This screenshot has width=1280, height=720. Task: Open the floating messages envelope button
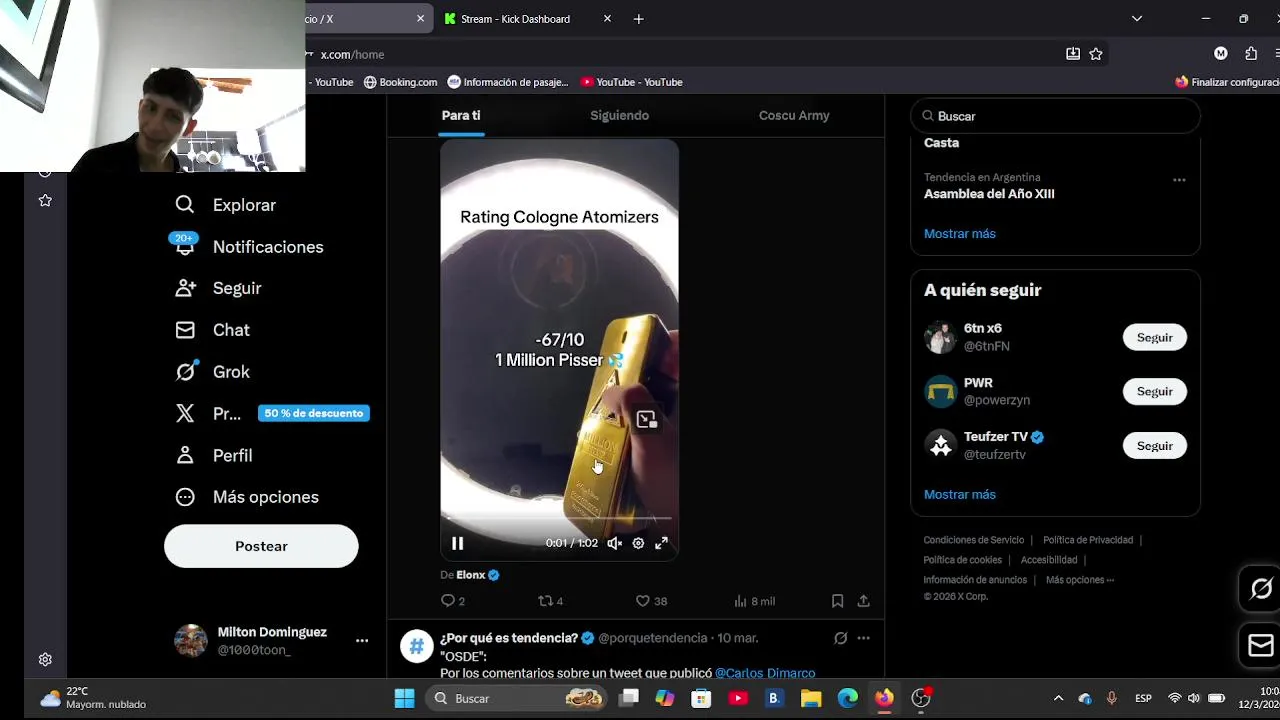1261,645
